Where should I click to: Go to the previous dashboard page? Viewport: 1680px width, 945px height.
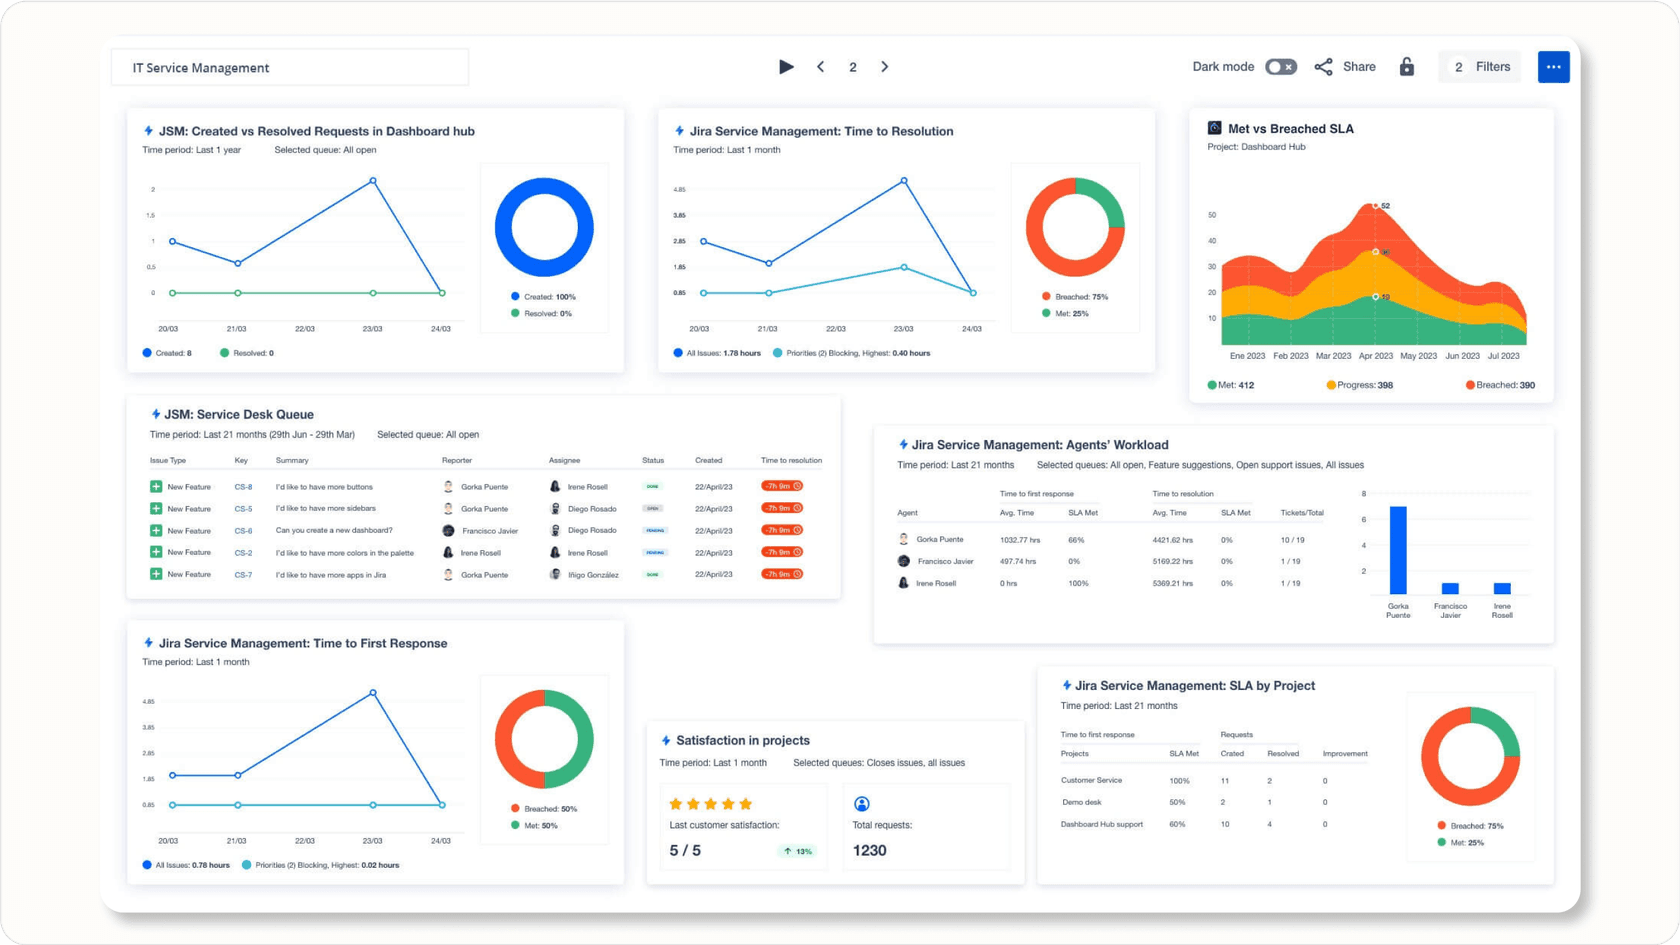pos(821,67)
